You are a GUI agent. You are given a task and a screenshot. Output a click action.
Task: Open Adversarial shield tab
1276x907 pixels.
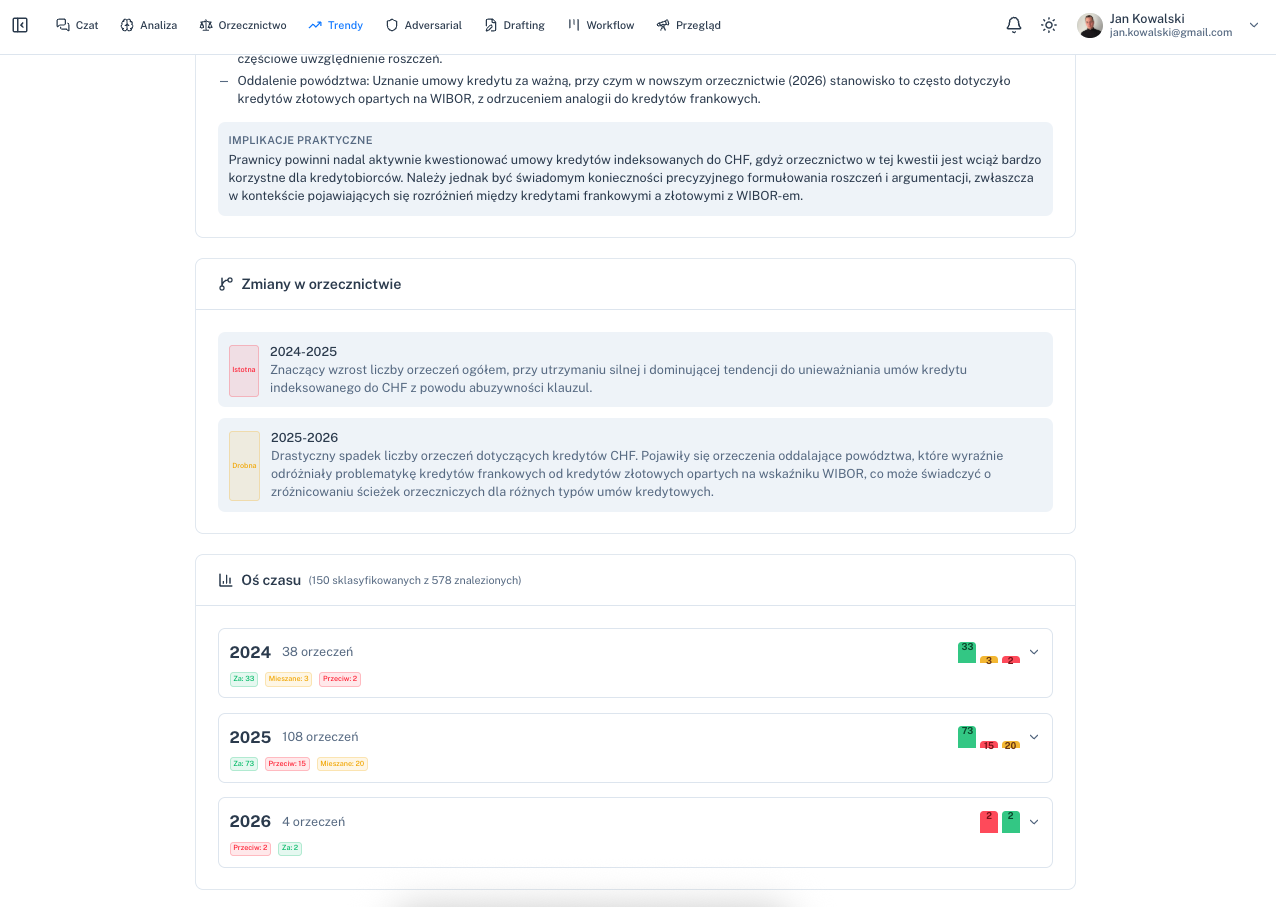tap(423, 25)
